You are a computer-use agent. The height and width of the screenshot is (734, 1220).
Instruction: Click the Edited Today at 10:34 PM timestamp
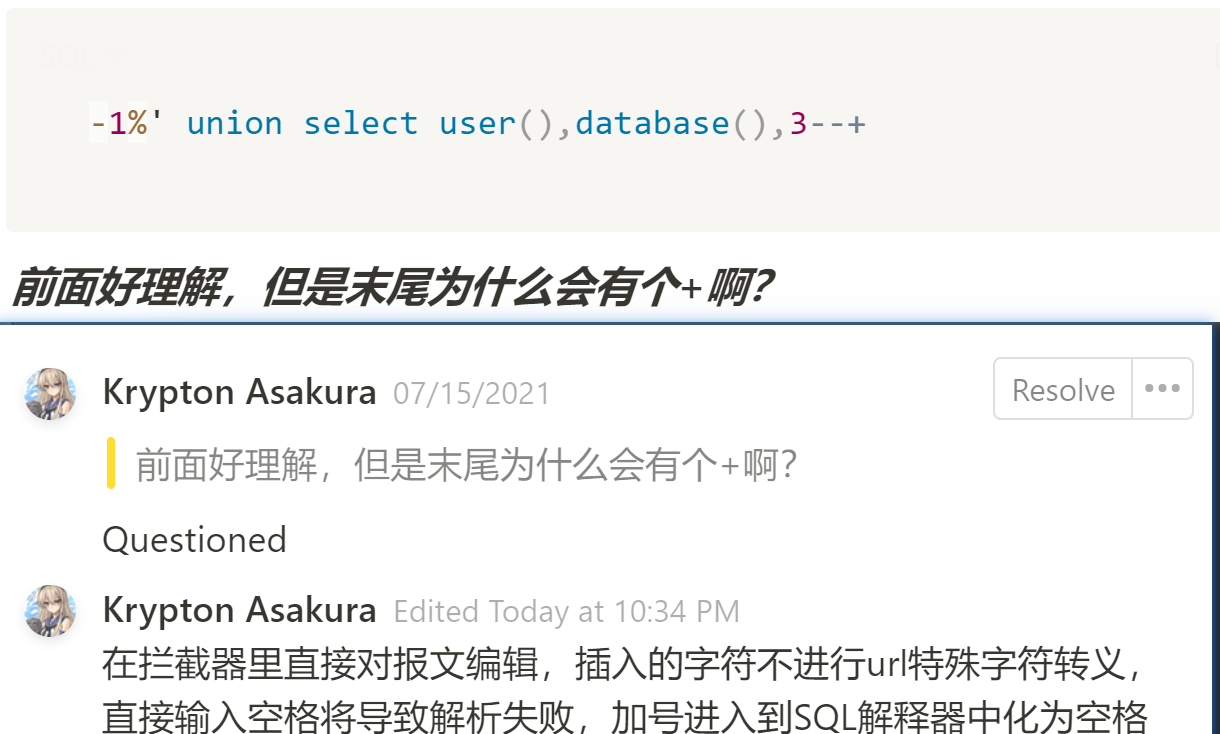pyautogui.click(x=566, y=611)
